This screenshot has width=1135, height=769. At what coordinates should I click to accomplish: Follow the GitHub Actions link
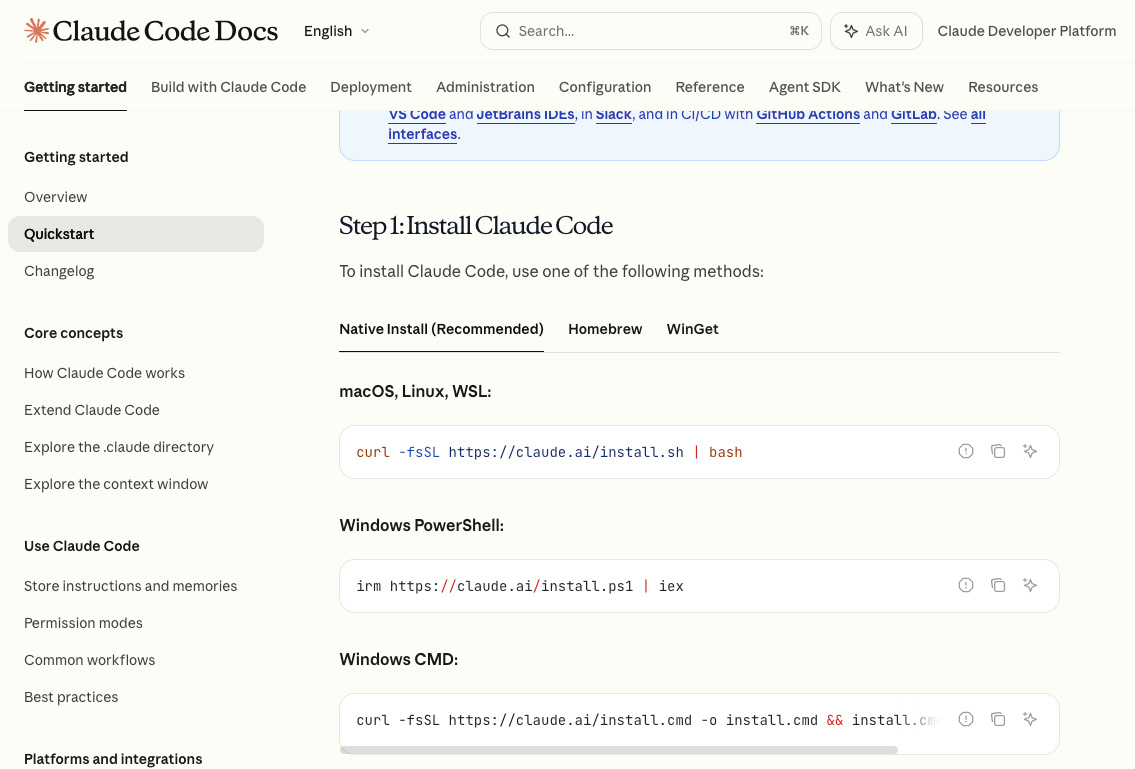808,114
